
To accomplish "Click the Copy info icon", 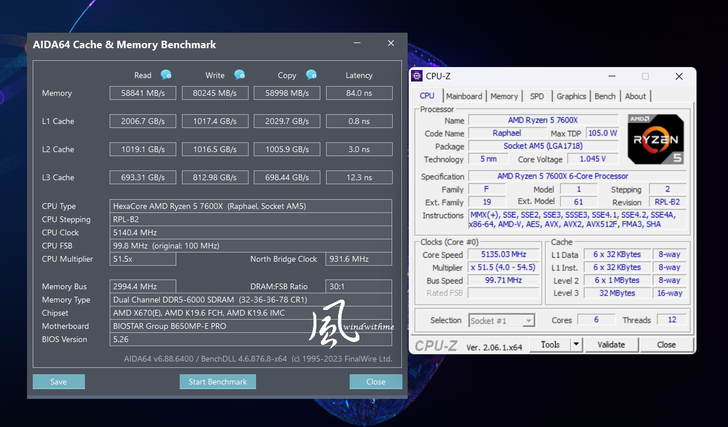I will point(311,75).
